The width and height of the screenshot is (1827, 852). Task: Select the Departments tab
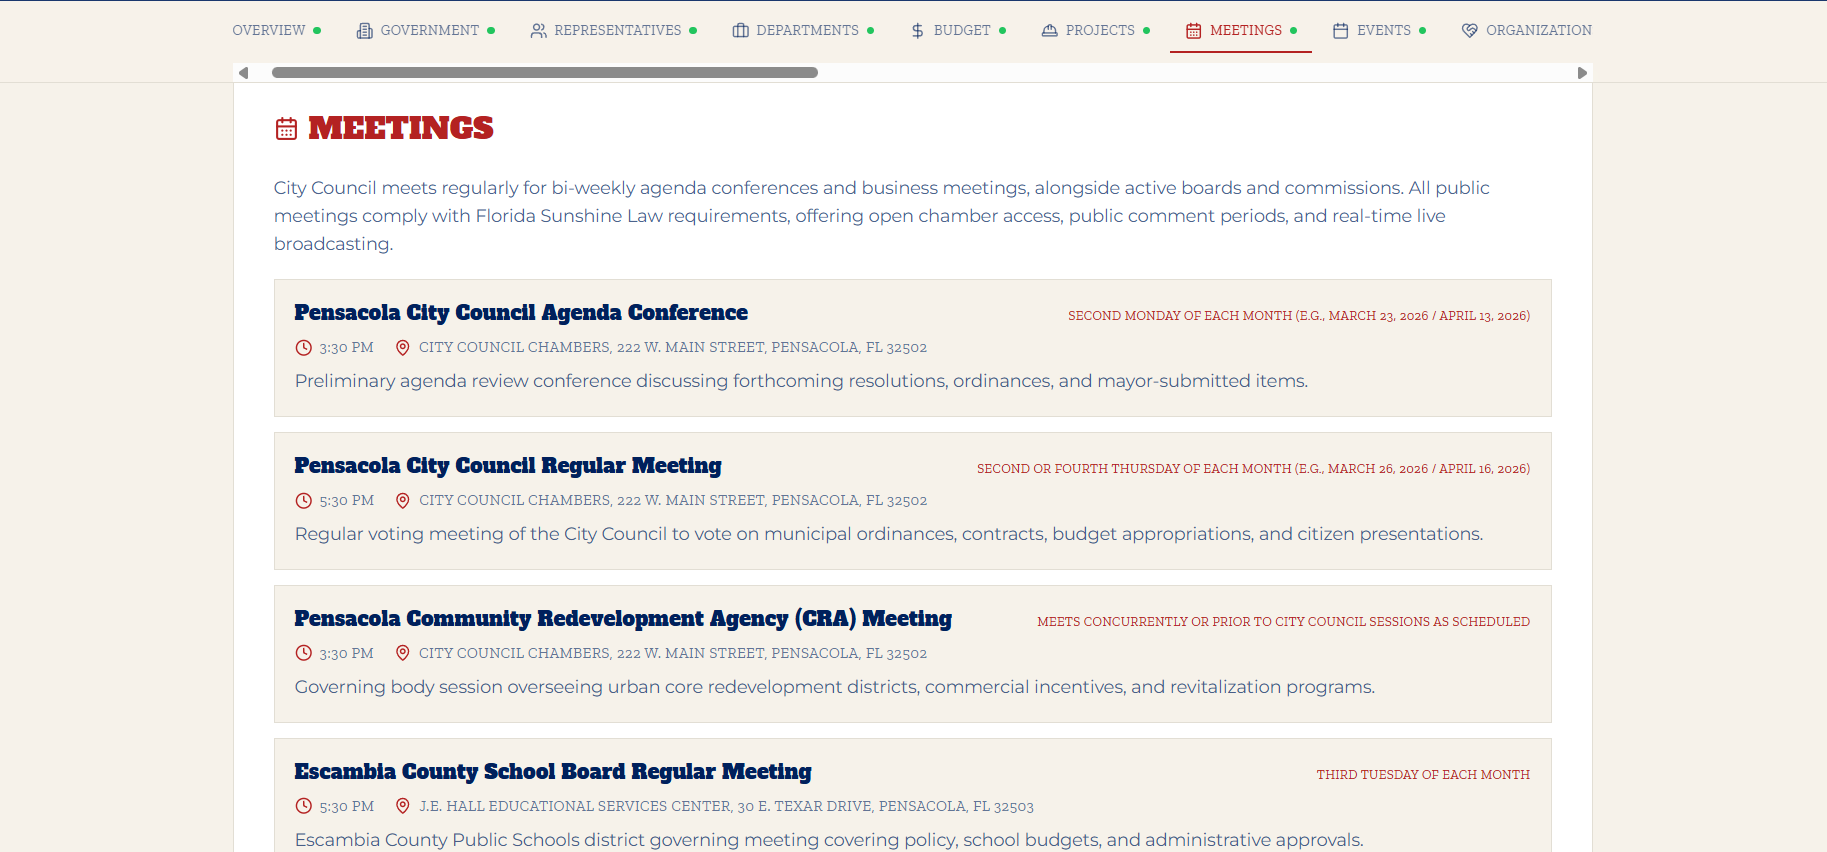tap(803, 30)
